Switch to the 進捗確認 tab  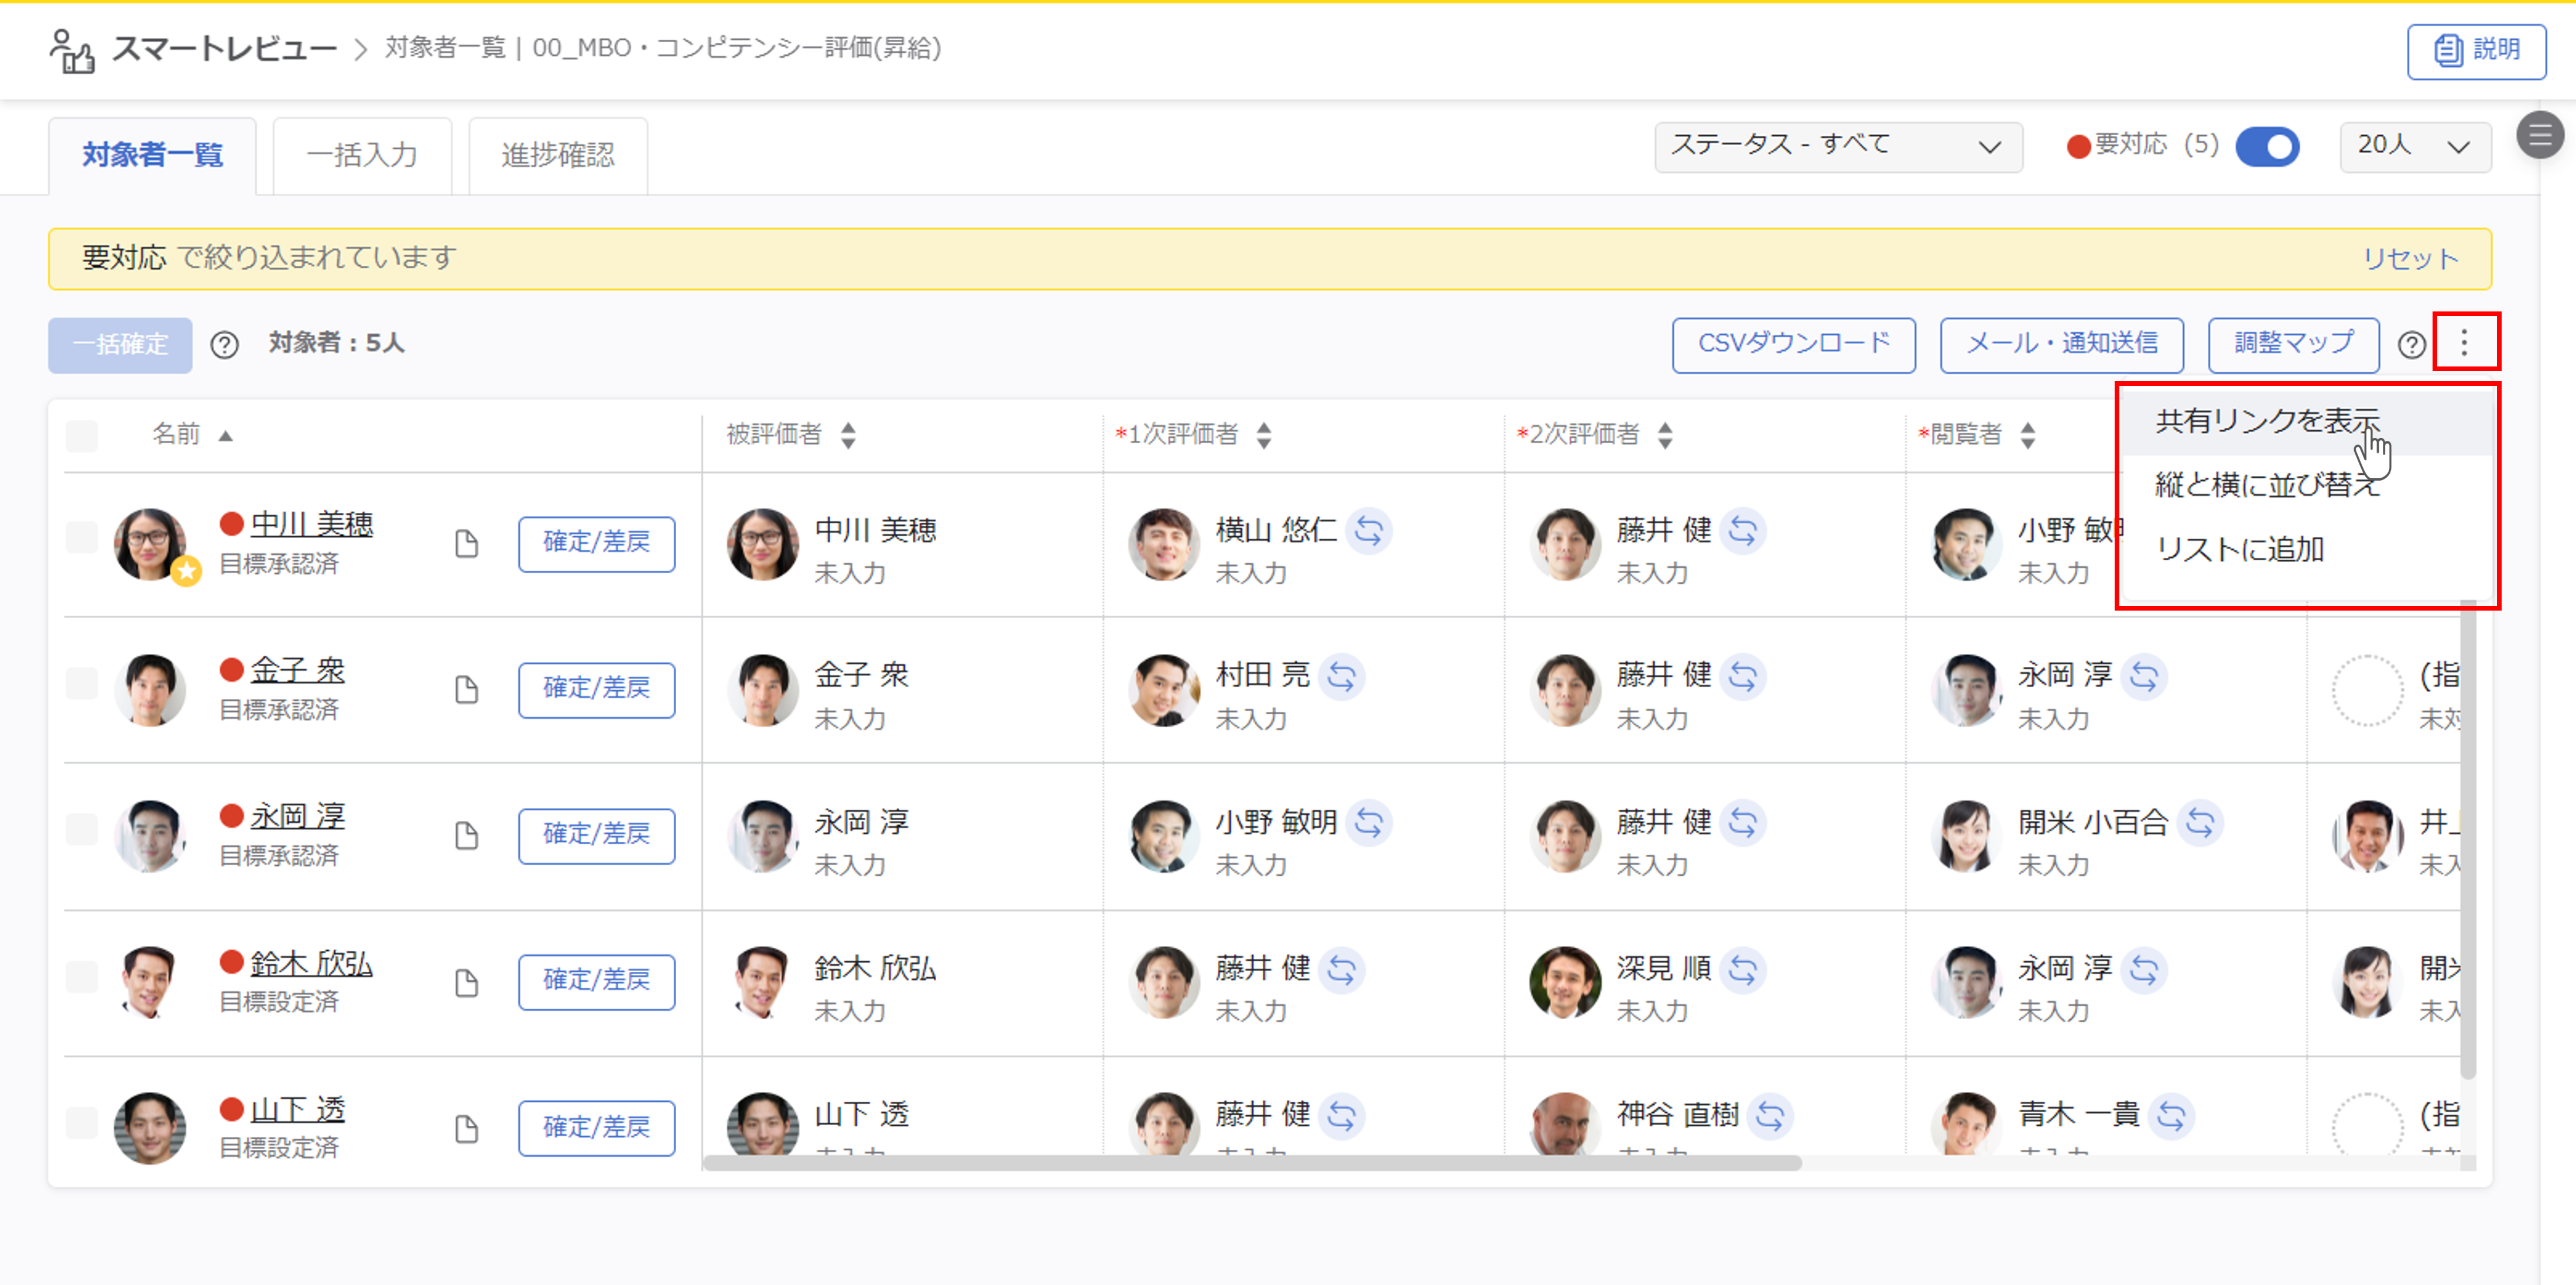tap(557, 155)
